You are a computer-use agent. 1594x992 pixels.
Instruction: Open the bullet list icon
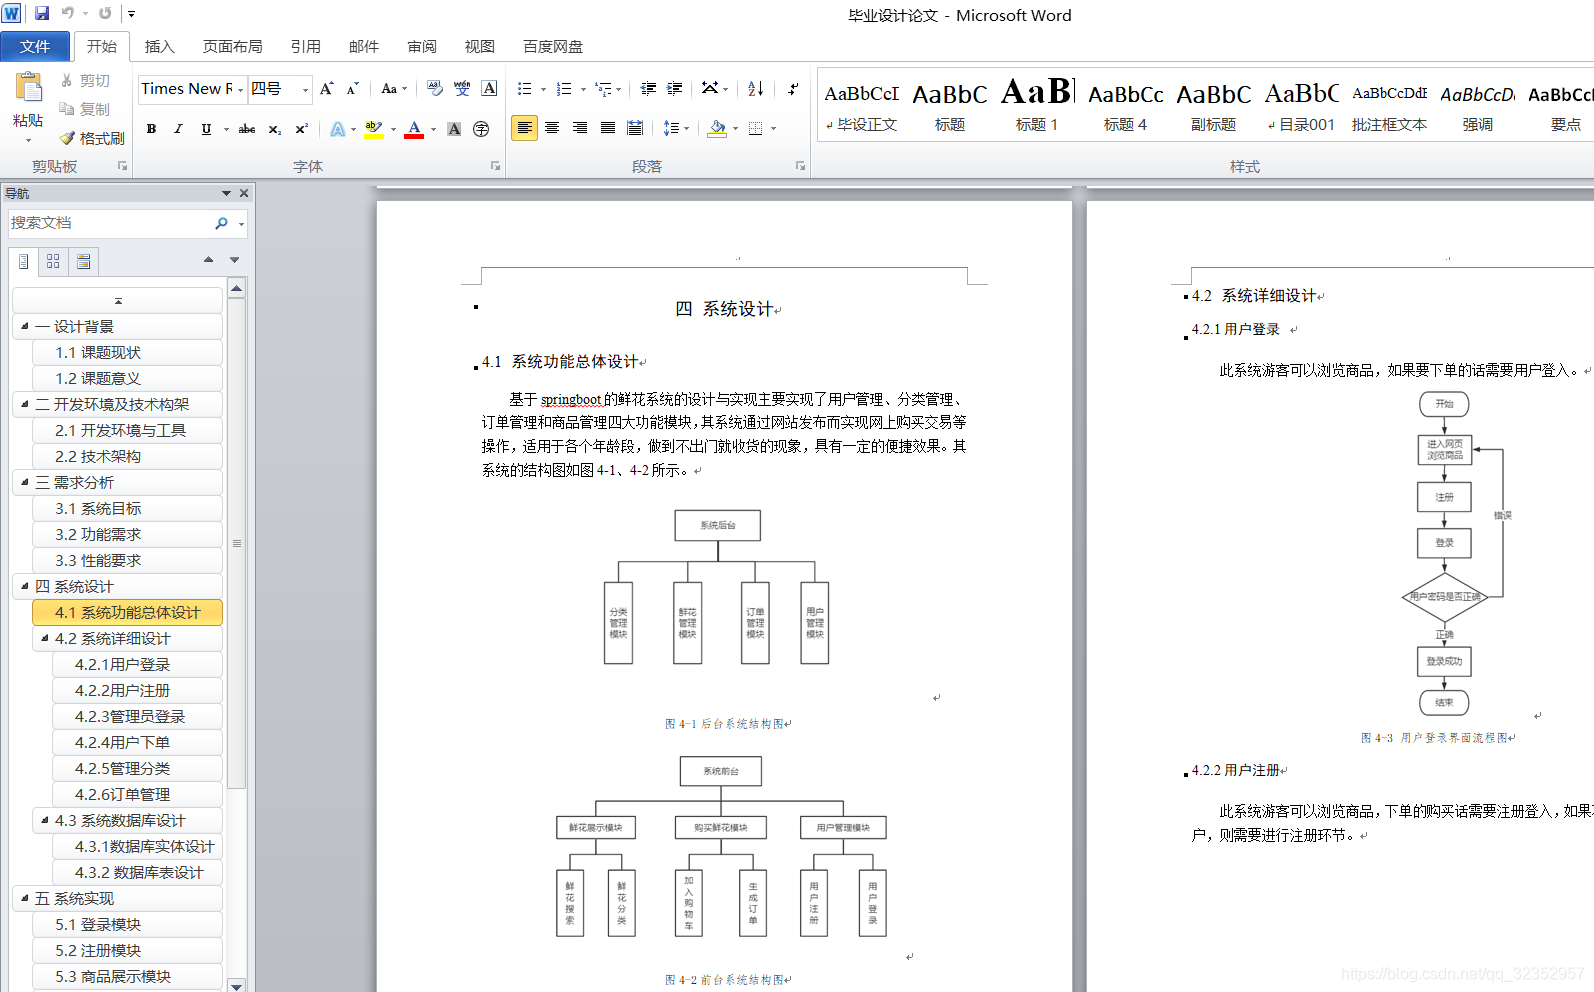tap(525, 89)
